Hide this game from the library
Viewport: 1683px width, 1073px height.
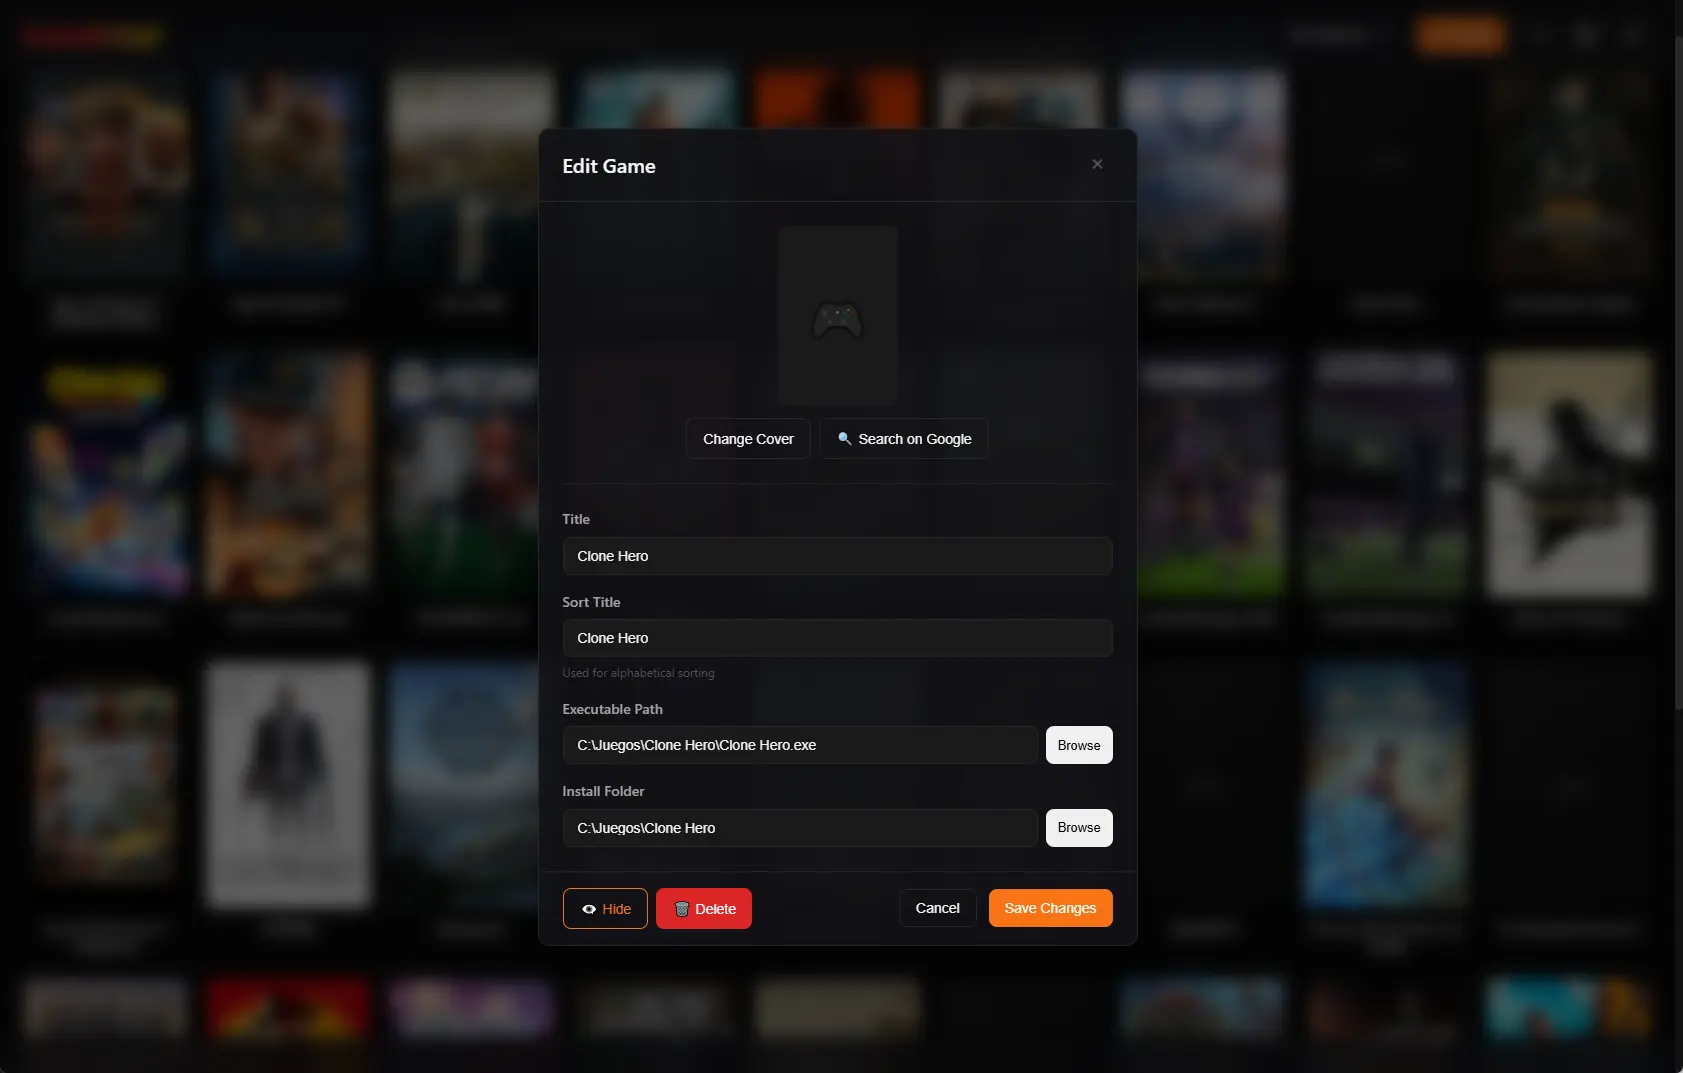[605, 909]
